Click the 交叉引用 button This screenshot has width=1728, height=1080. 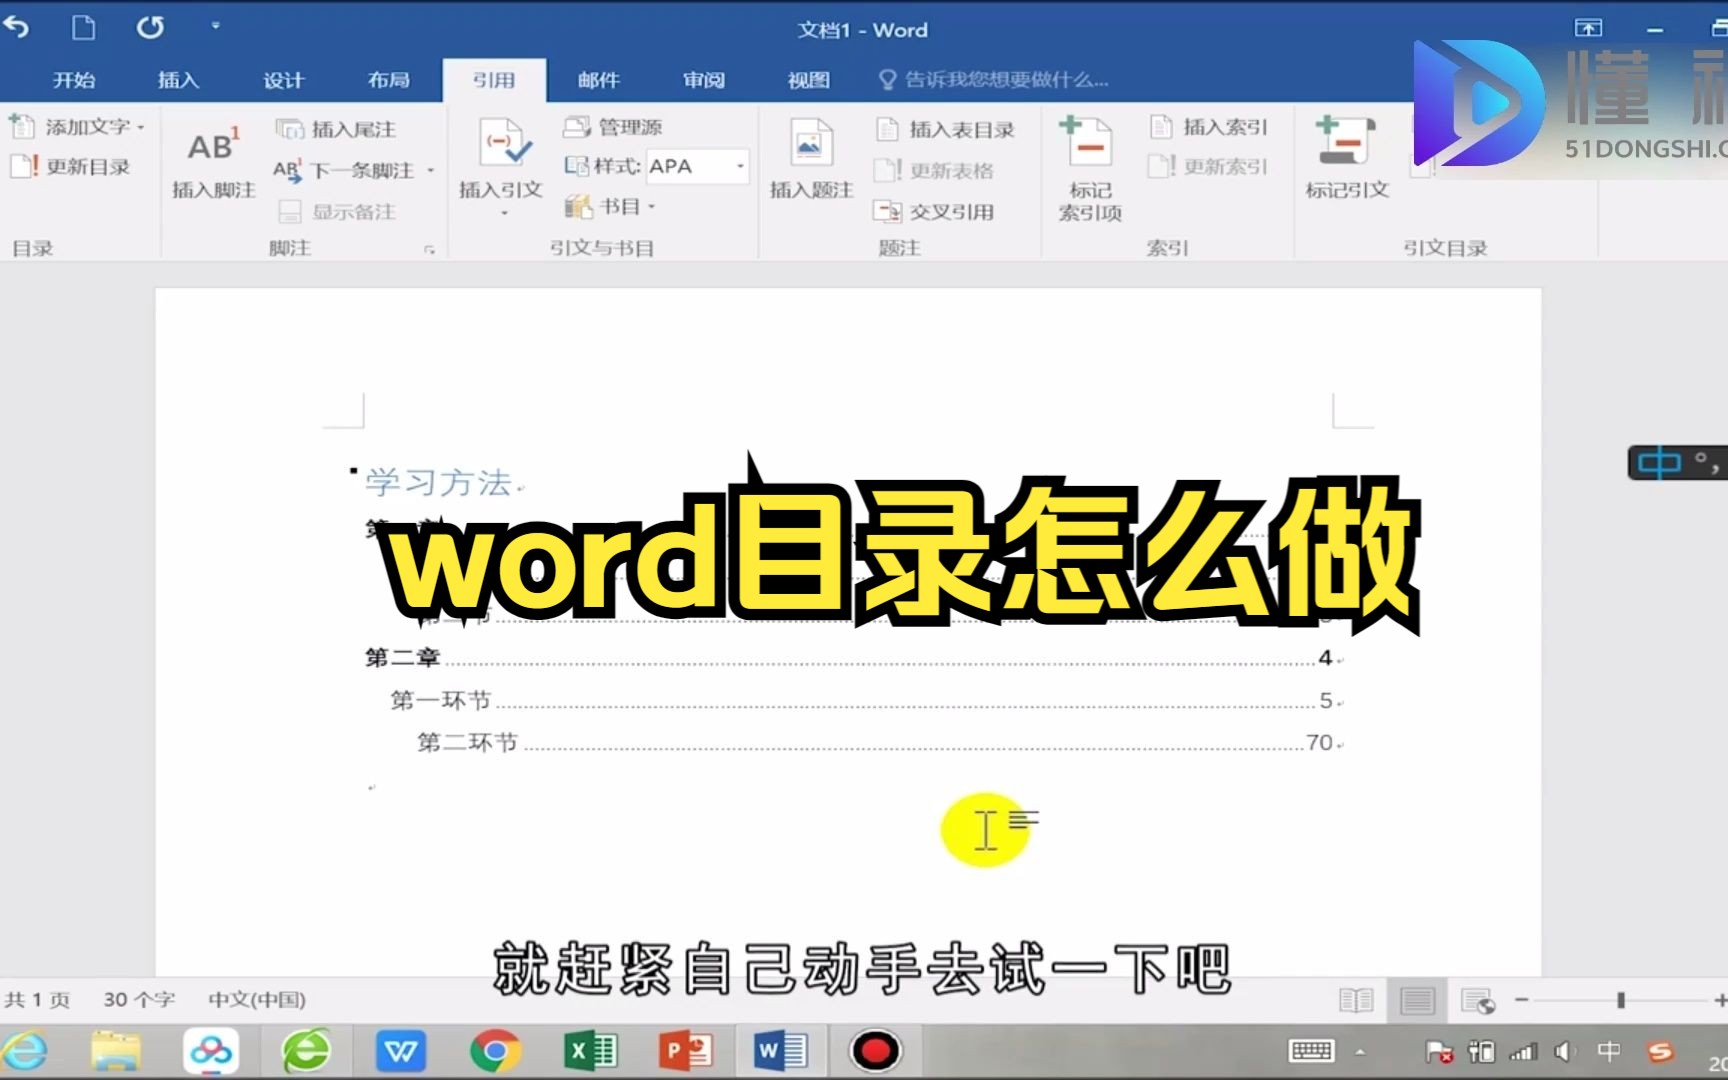[x=934, y=211]
